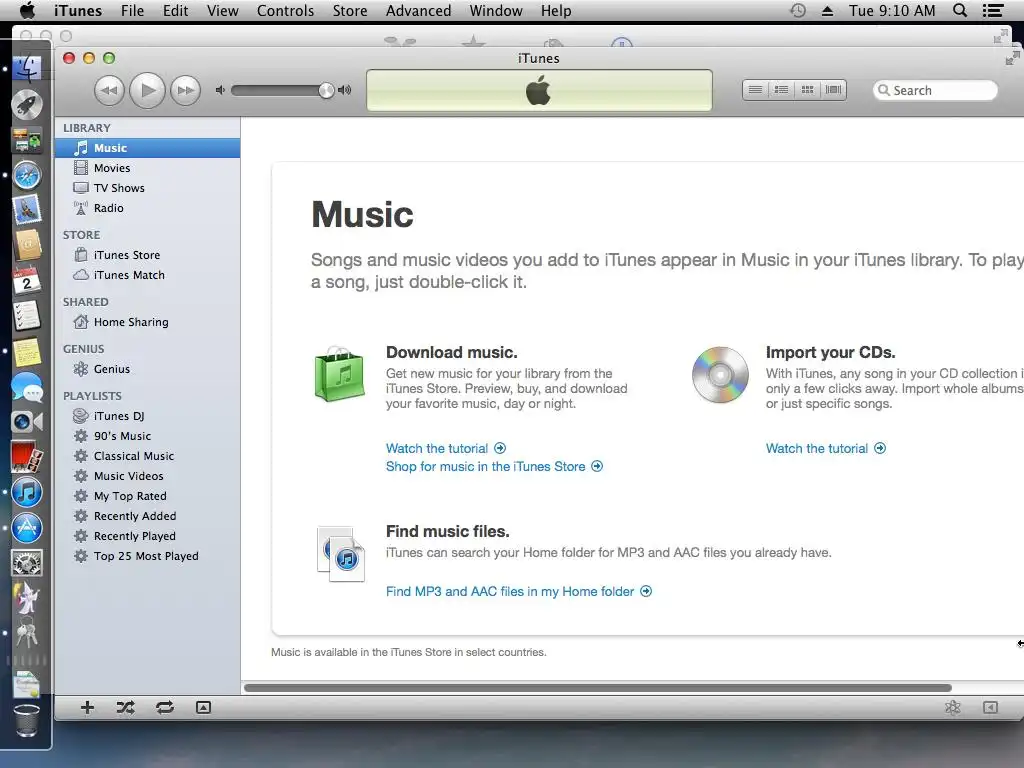Open the Store menu

pyautogui.click(x=349, y=10)
